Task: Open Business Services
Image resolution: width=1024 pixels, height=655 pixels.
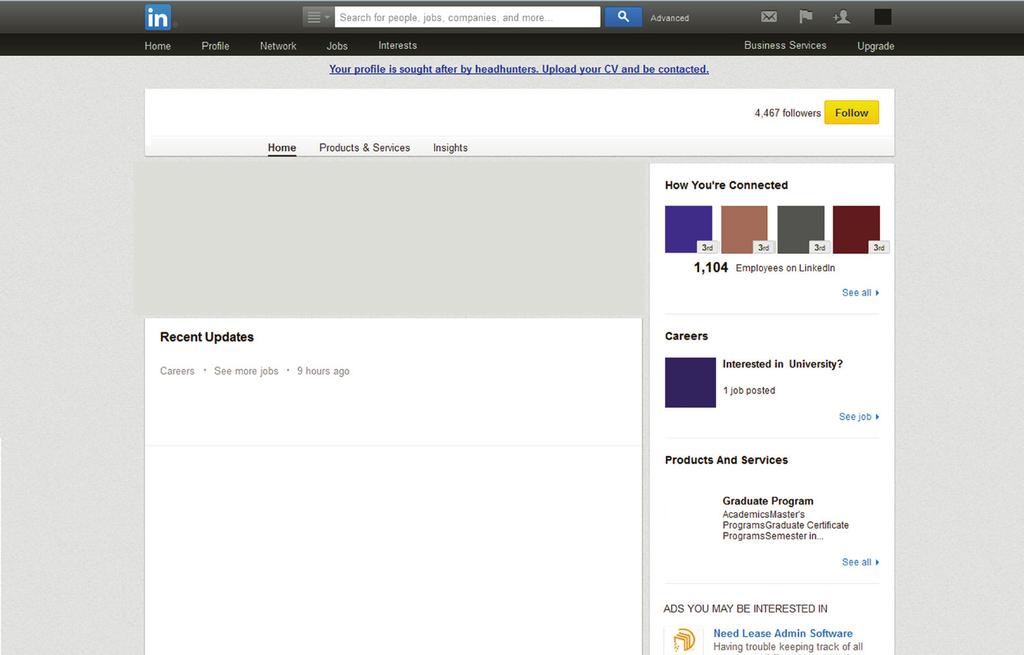Action: 785,45
